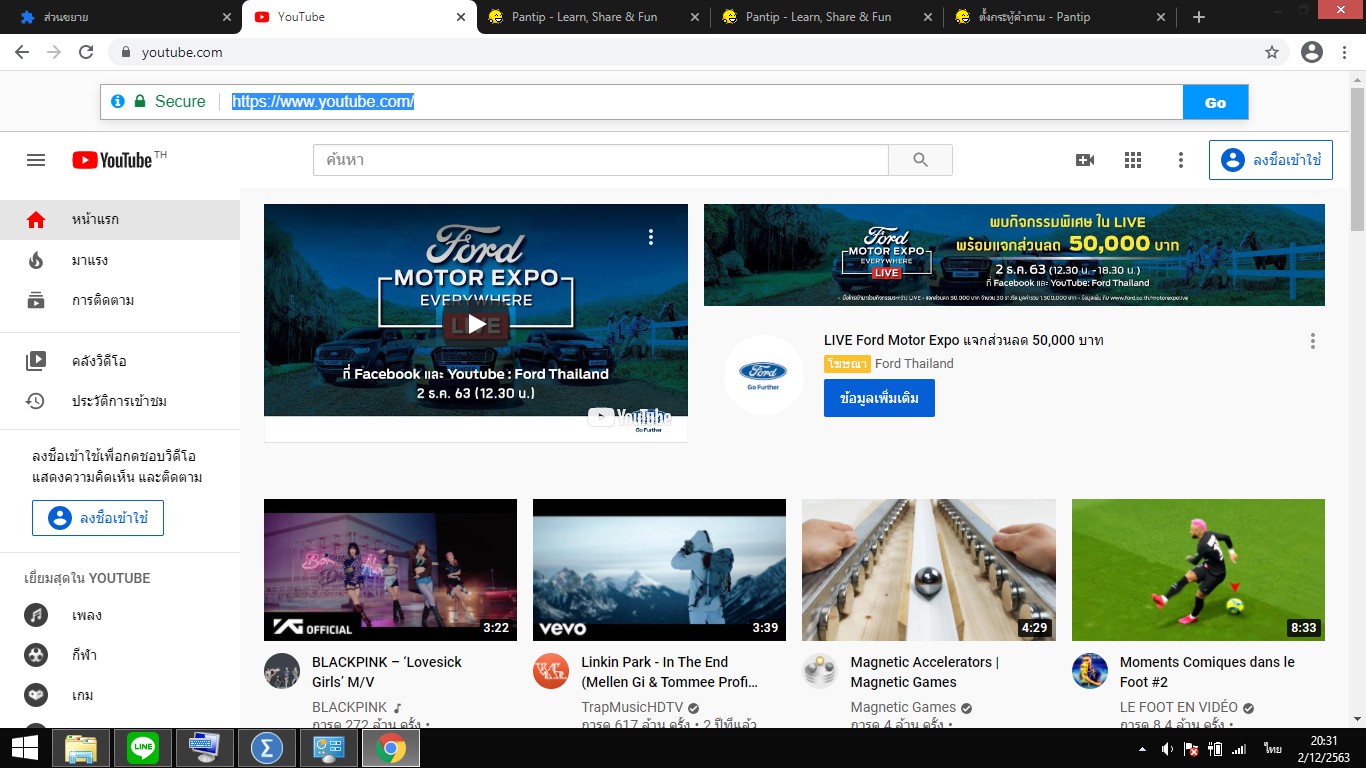Click the https://www.youtube.com/ URL field
The width and height of the screenshot is (1366, 768).
click(700, 102)
